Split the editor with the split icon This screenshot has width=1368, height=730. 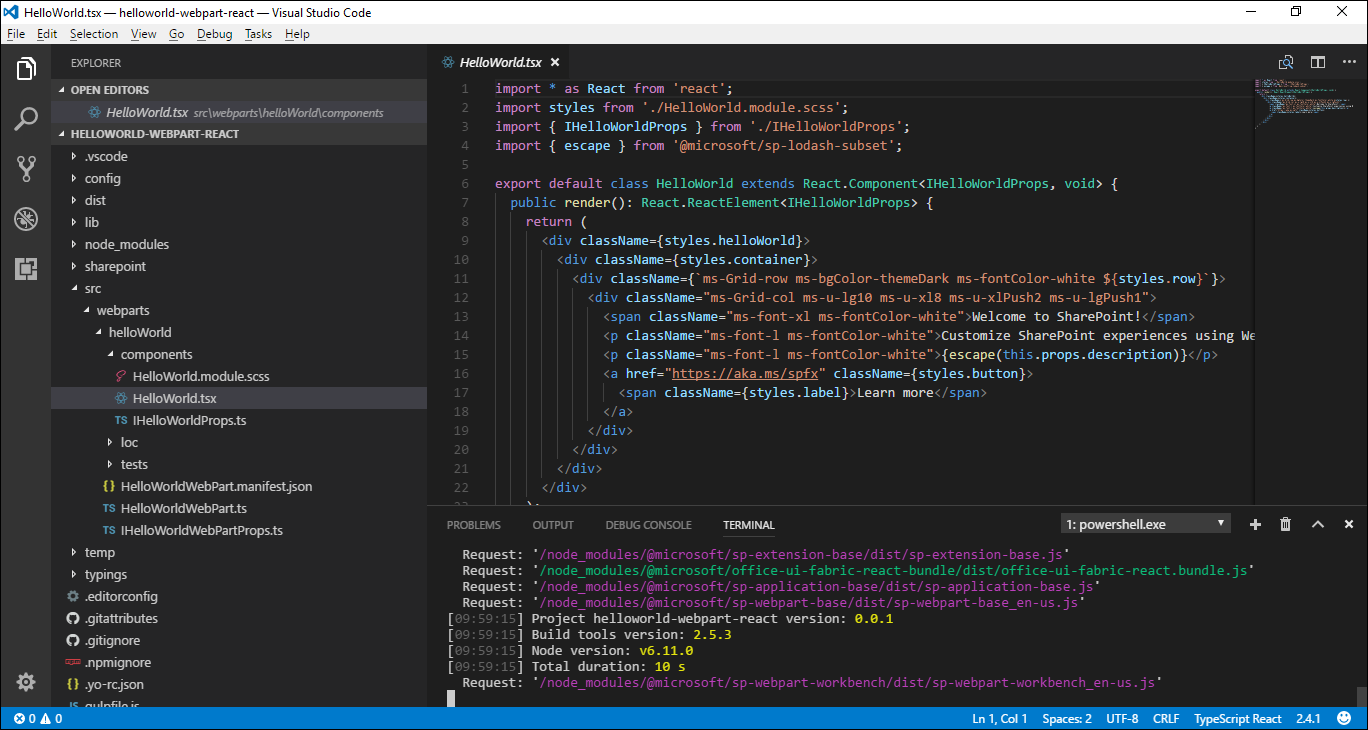click(x=1318, y=62)
